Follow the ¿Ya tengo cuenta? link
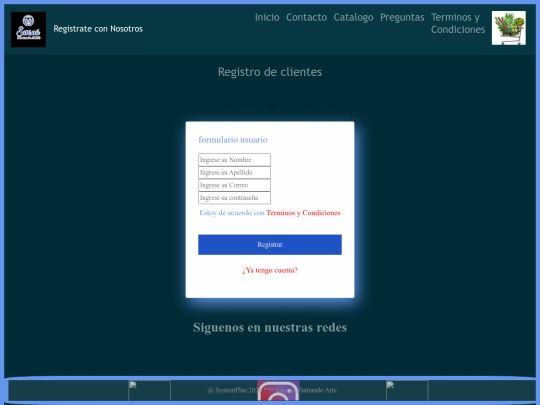 coord(270,270)
